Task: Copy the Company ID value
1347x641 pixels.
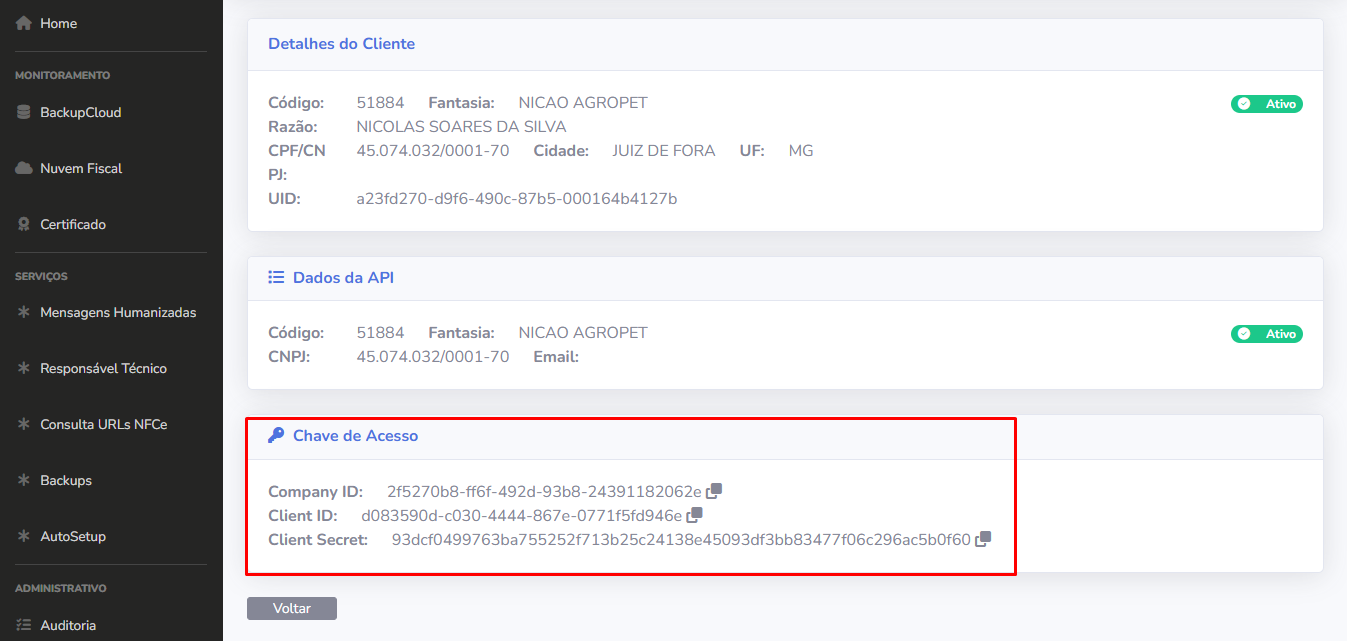Action: point(714,491)
